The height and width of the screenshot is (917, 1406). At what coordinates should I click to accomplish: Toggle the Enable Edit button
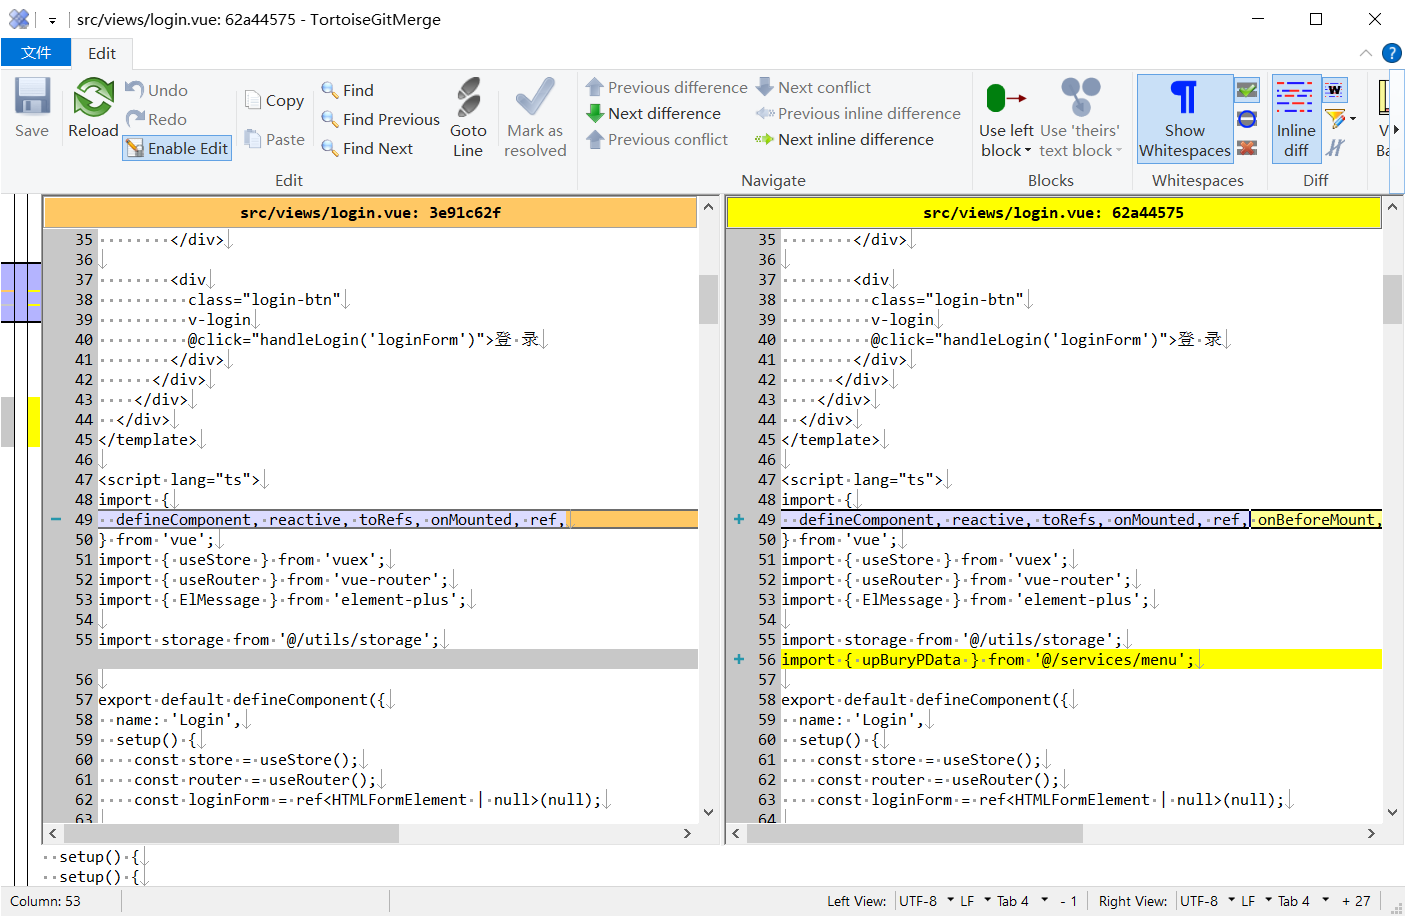pyautogui.click(x=177, y=148)
